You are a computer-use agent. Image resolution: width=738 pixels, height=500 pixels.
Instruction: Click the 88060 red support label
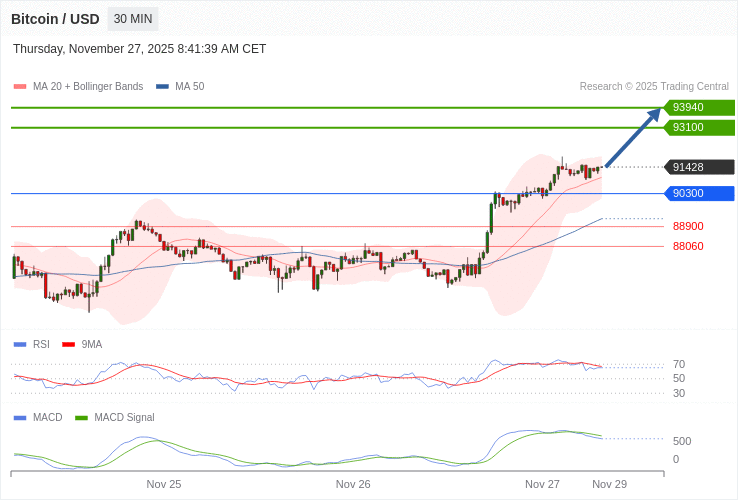688,246
